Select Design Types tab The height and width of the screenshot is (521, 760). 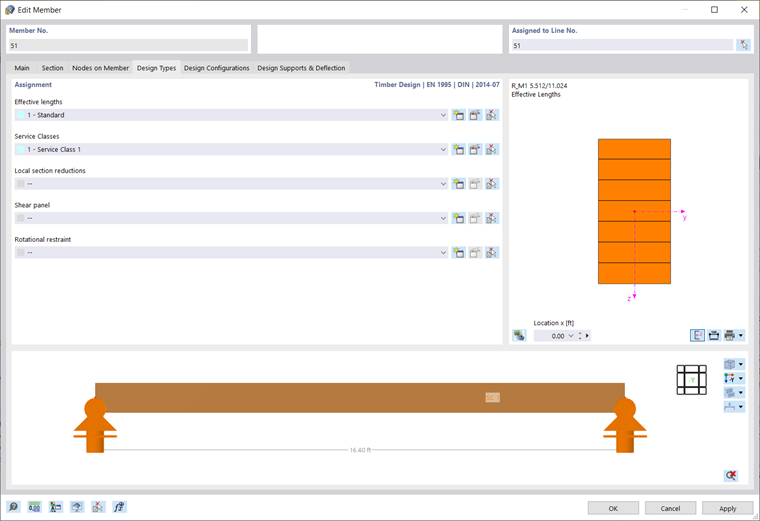click(156, 68)
